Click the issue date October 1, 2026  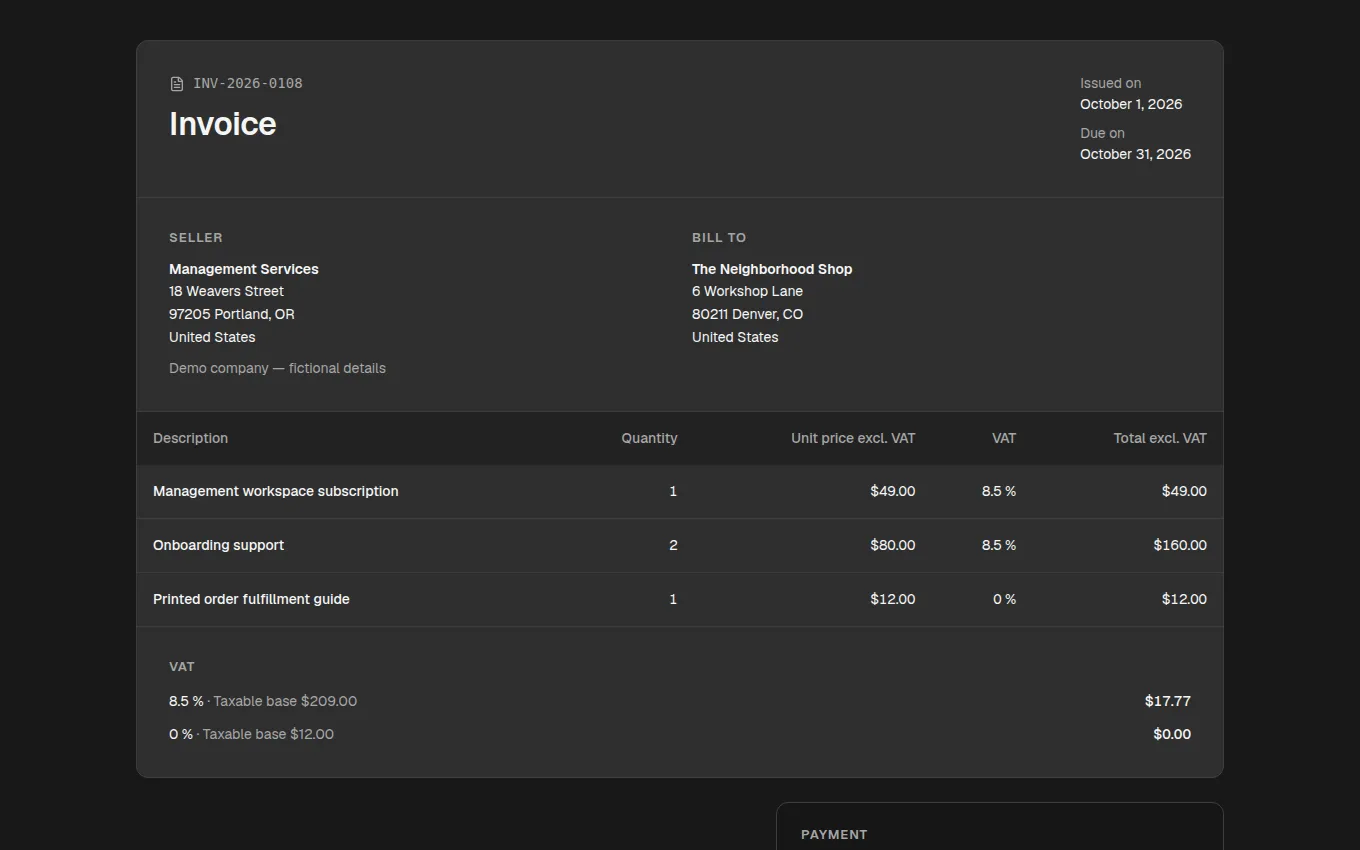tap(1131, 104)
